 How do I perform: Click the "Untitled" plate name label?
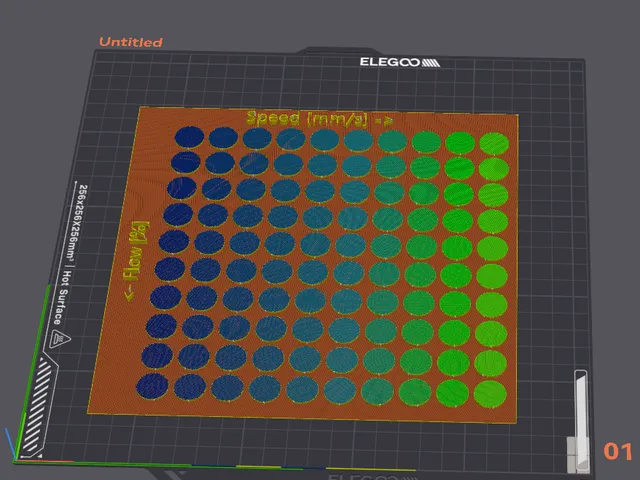point(131,42)
